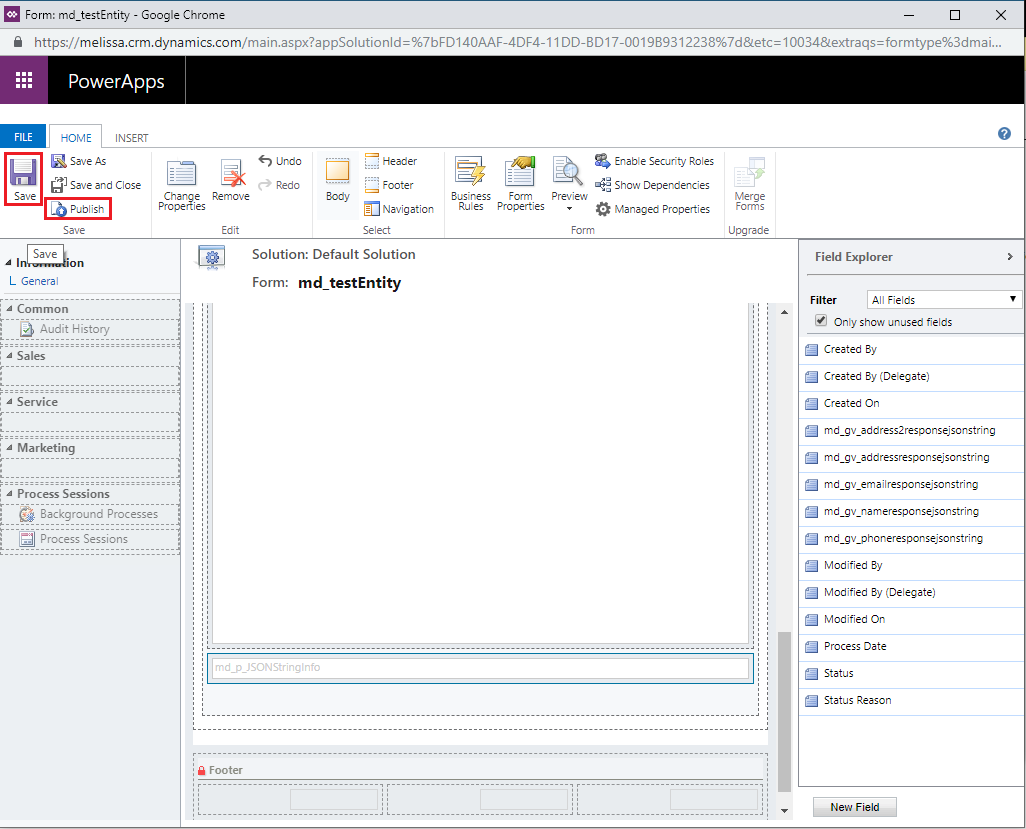Open the General section link
1026x829 pixels.
pyautogui.click(x=39, y=281)
